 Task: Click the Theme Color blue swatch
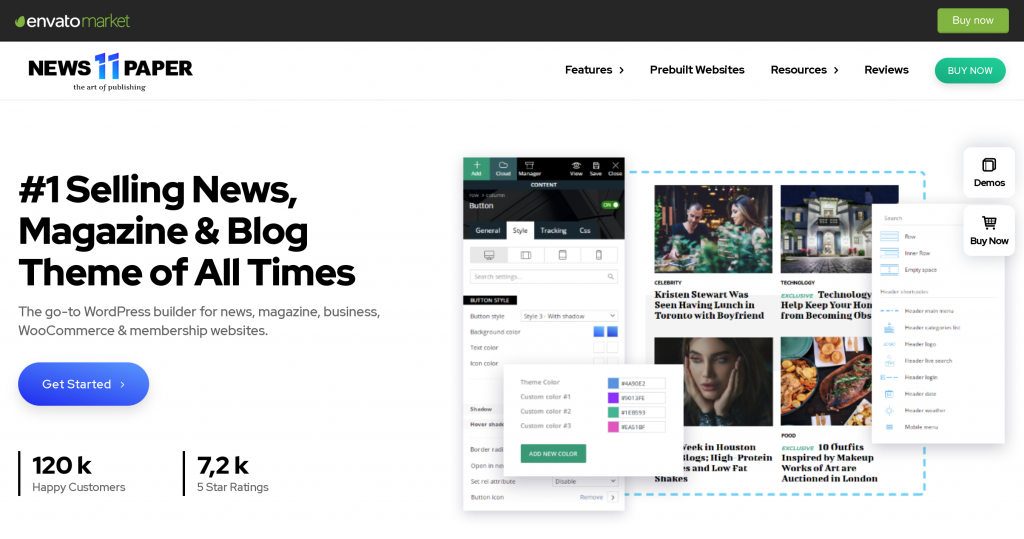pyautogui.click(x=613, y=384)
